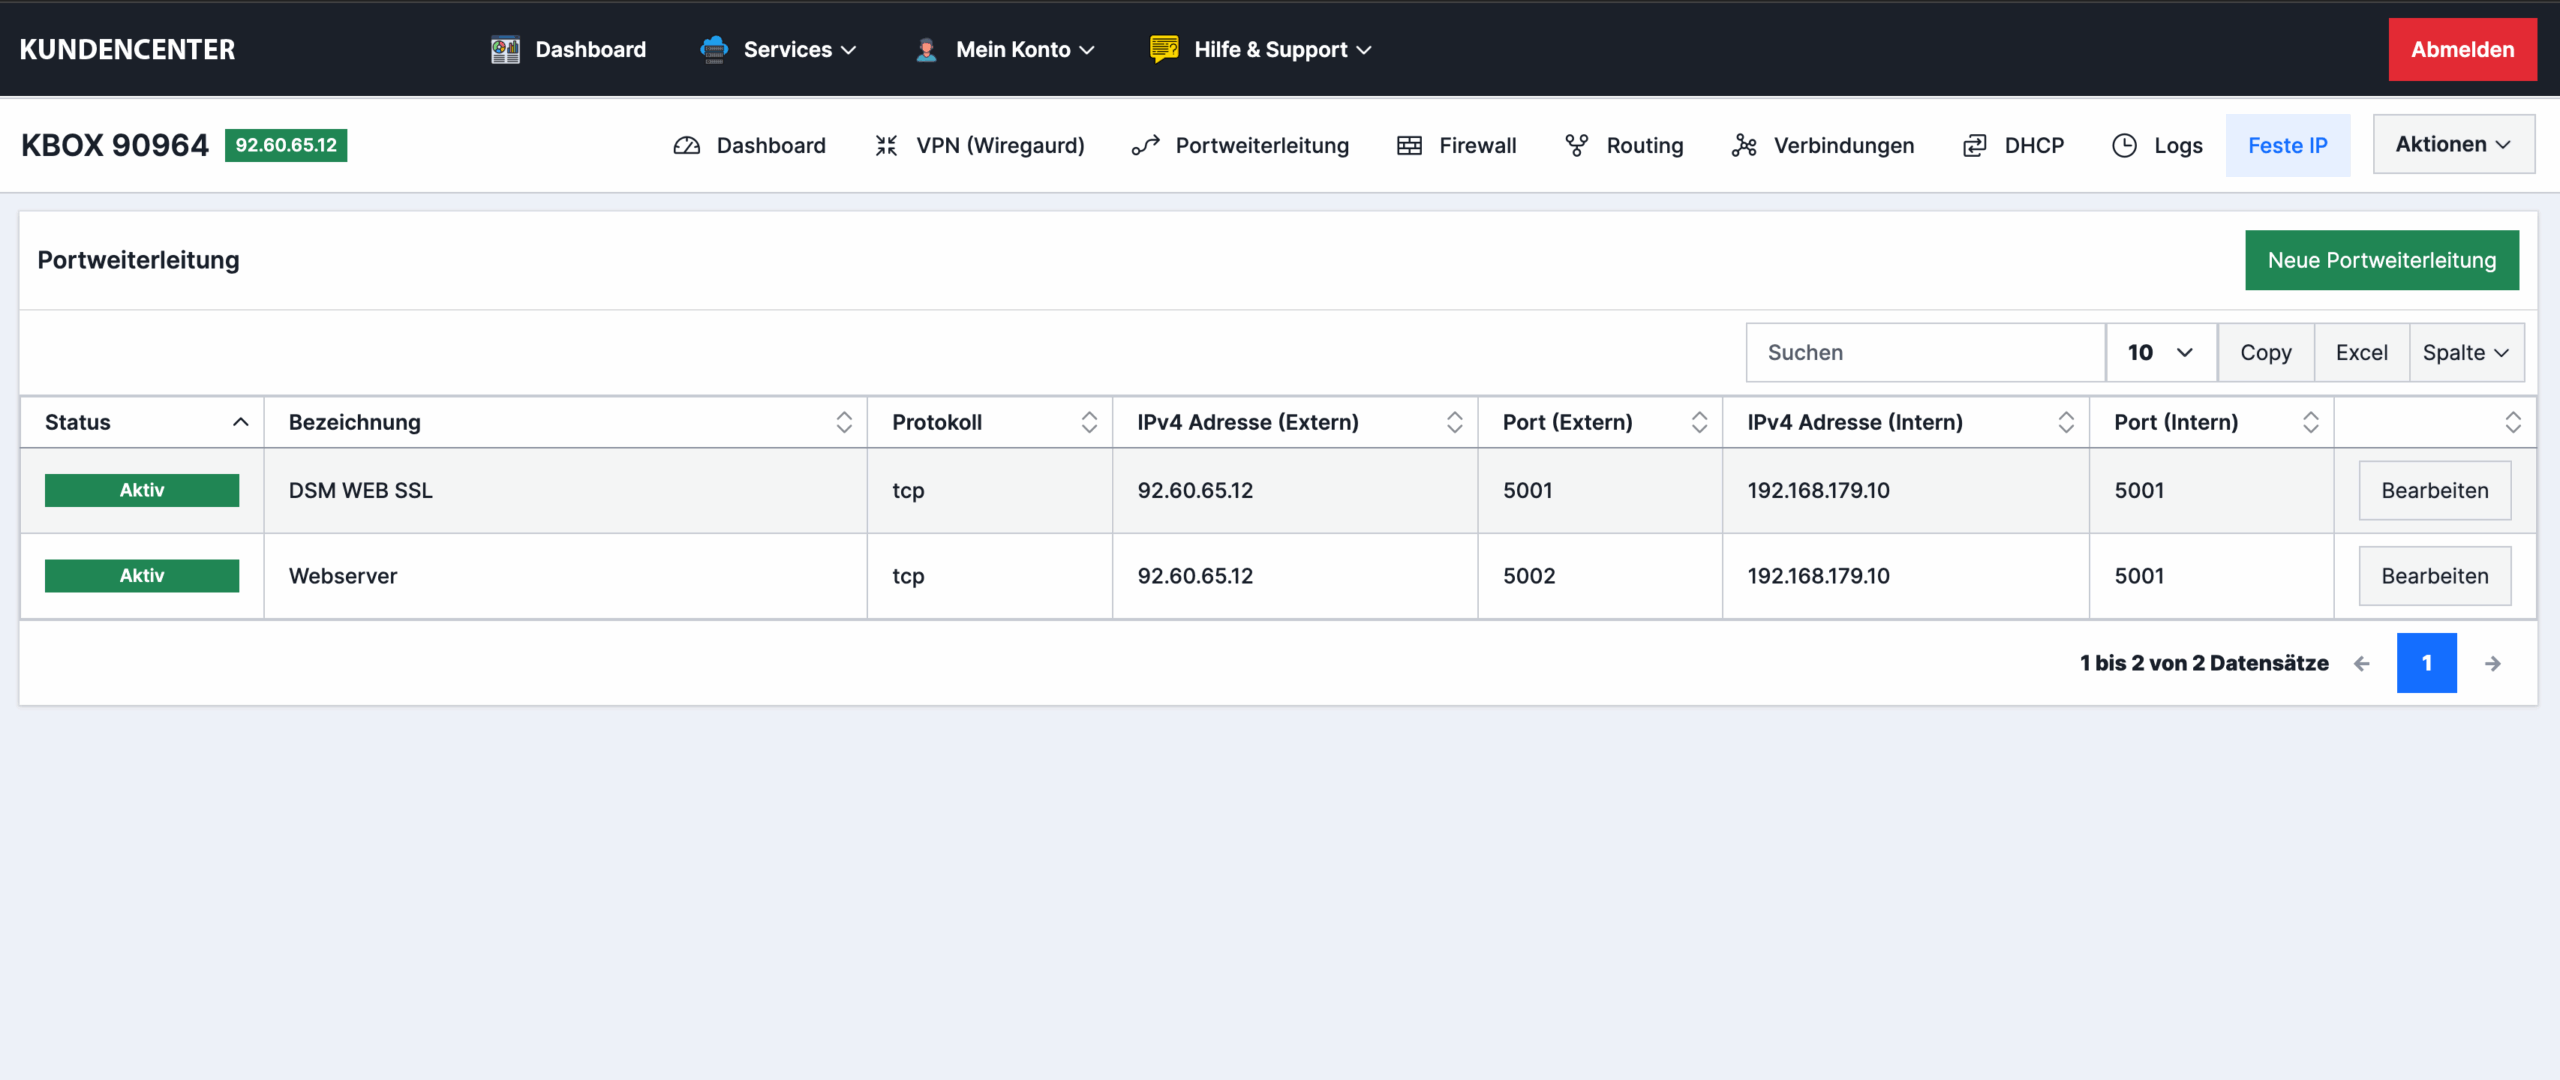
Task: Click the Logs clock icon
Action: click(2124, 146)
